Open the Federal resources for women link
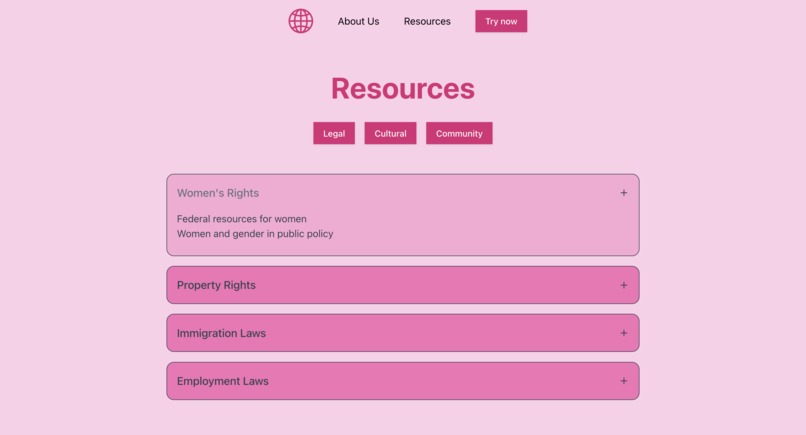 pos(242,219)
